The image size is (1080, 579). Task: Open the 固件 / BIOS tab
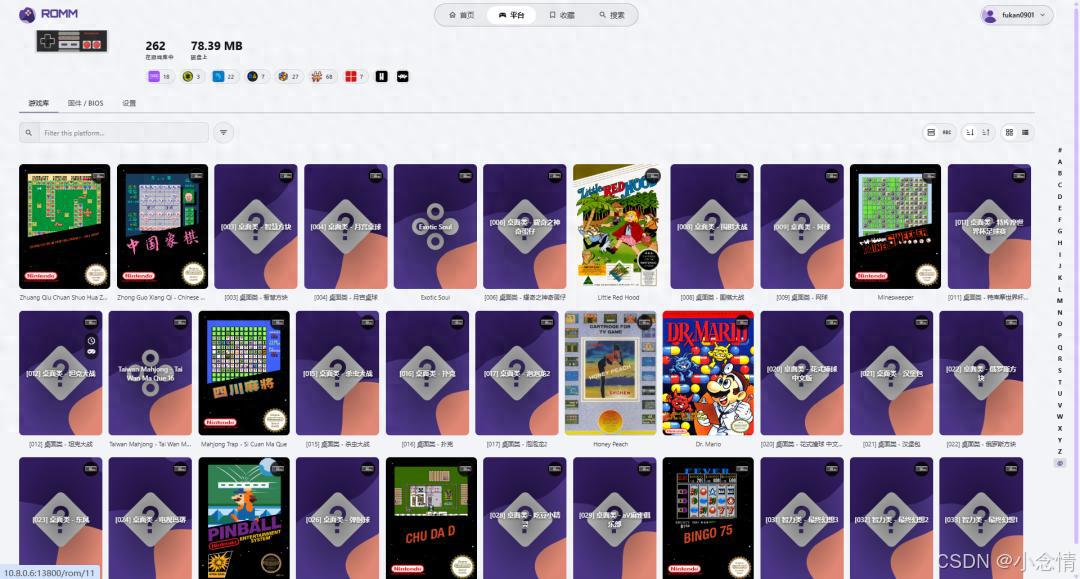[85, 103]
